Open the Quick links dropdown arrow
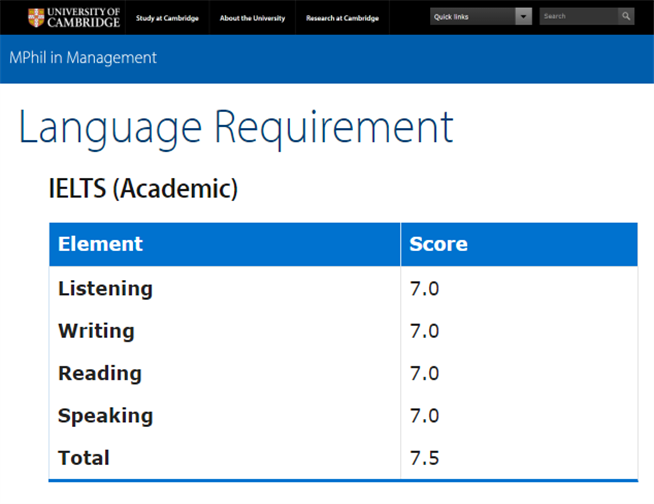The width and height of the screenshot is (654, 504). (x=523, y=17)
